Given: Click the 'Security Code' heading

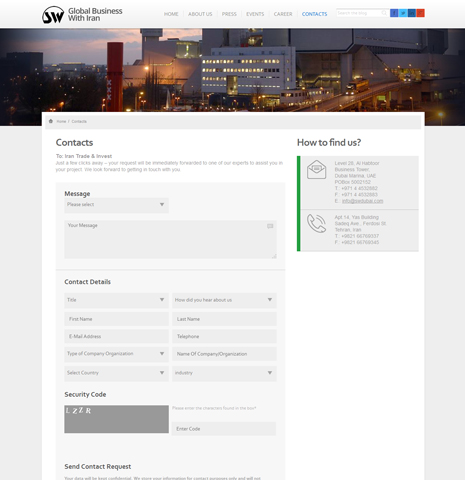Looking at the screenshot, I should (x=85, y=394).
